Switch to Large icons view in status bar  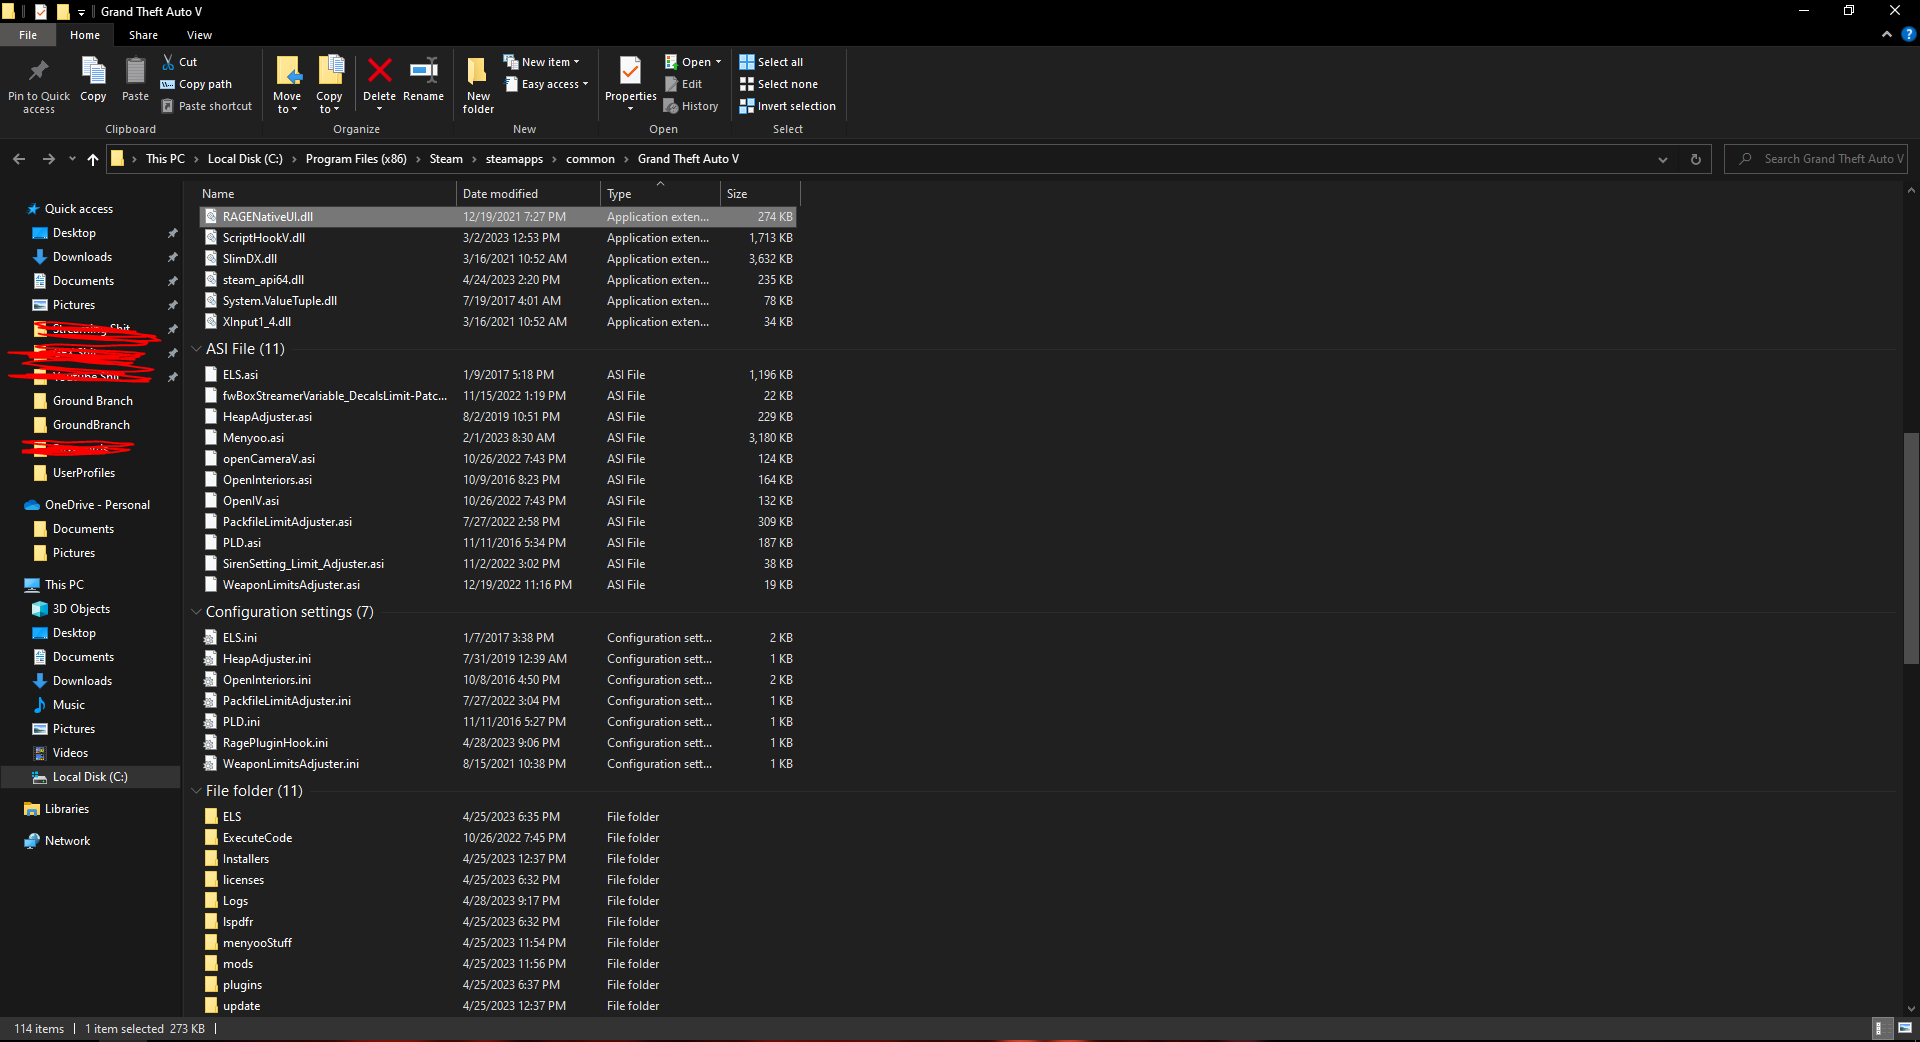tap(1905, 1028)
